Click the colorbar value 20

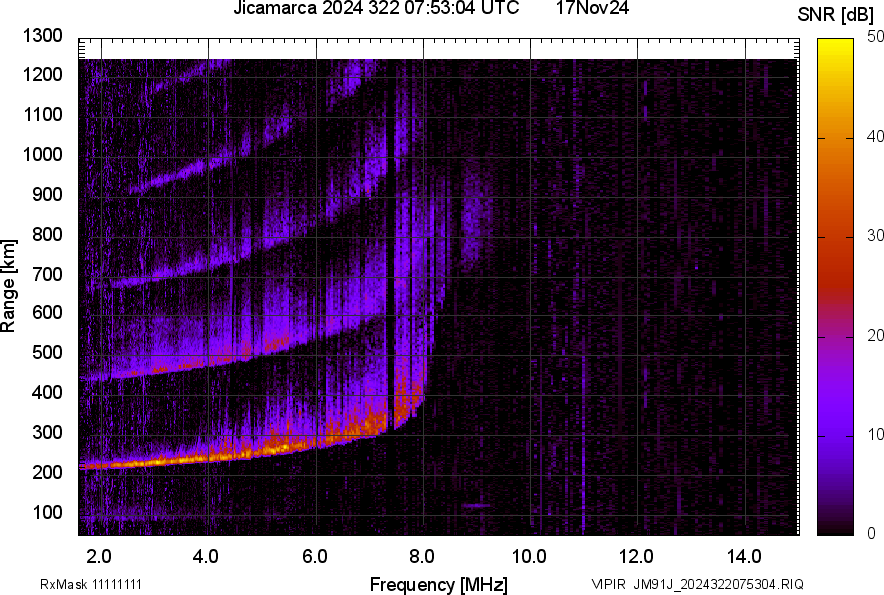point(876,336)
